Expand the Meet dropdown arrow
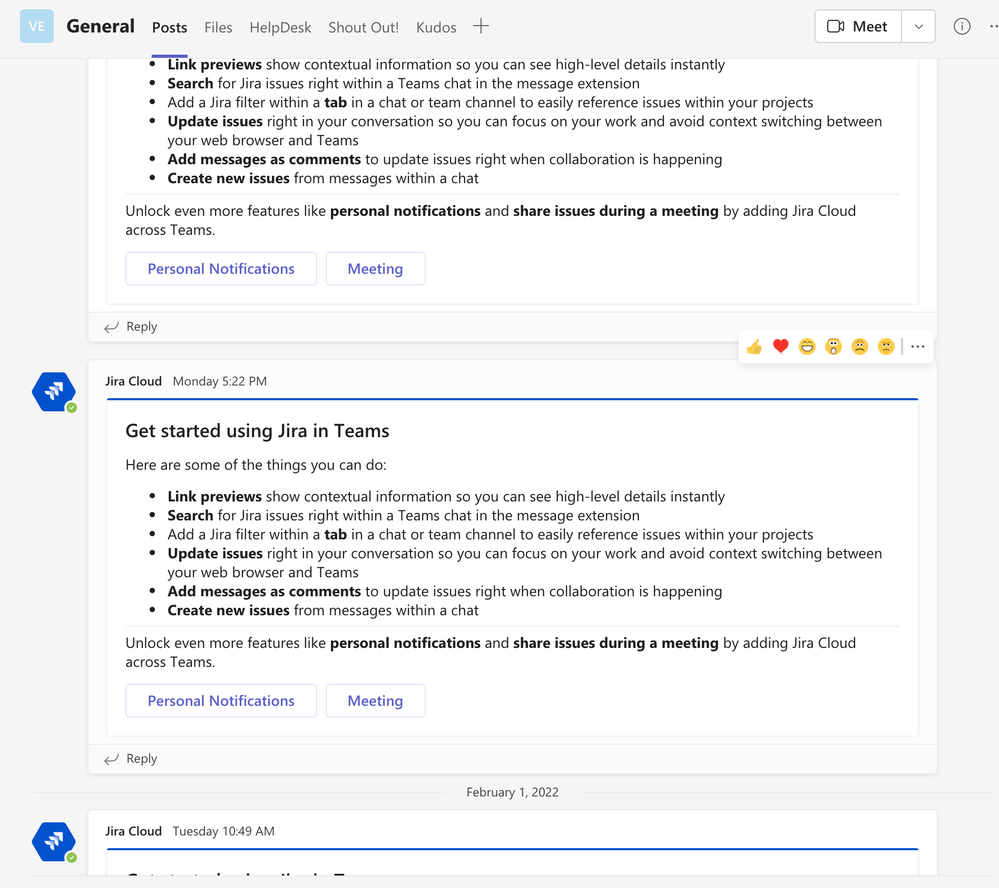The height and width of the screenshot is (888, 999). 919,26
